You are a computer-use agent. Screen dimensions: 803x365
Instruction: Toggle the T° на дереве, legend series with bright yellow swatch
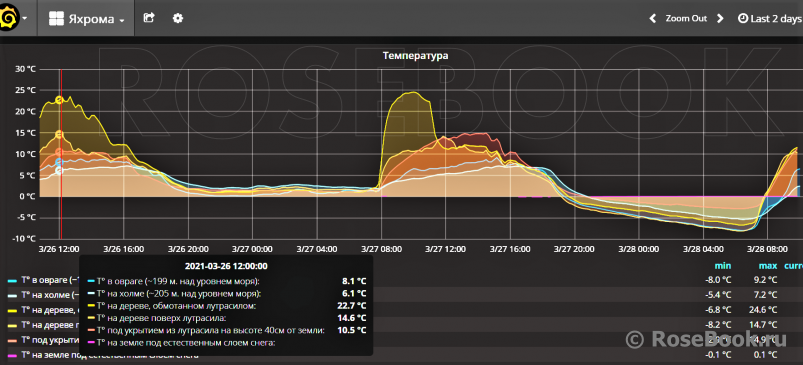(x=50, y=310)
